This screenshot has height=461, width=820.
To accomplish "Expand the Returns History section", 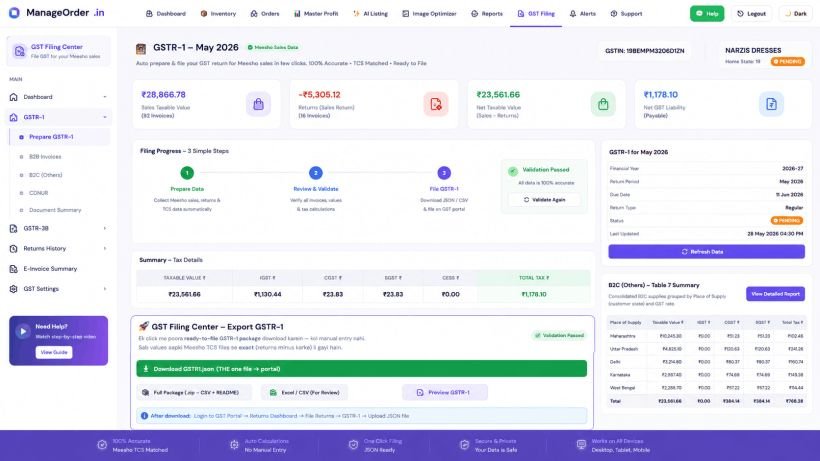I will [105, 249].
